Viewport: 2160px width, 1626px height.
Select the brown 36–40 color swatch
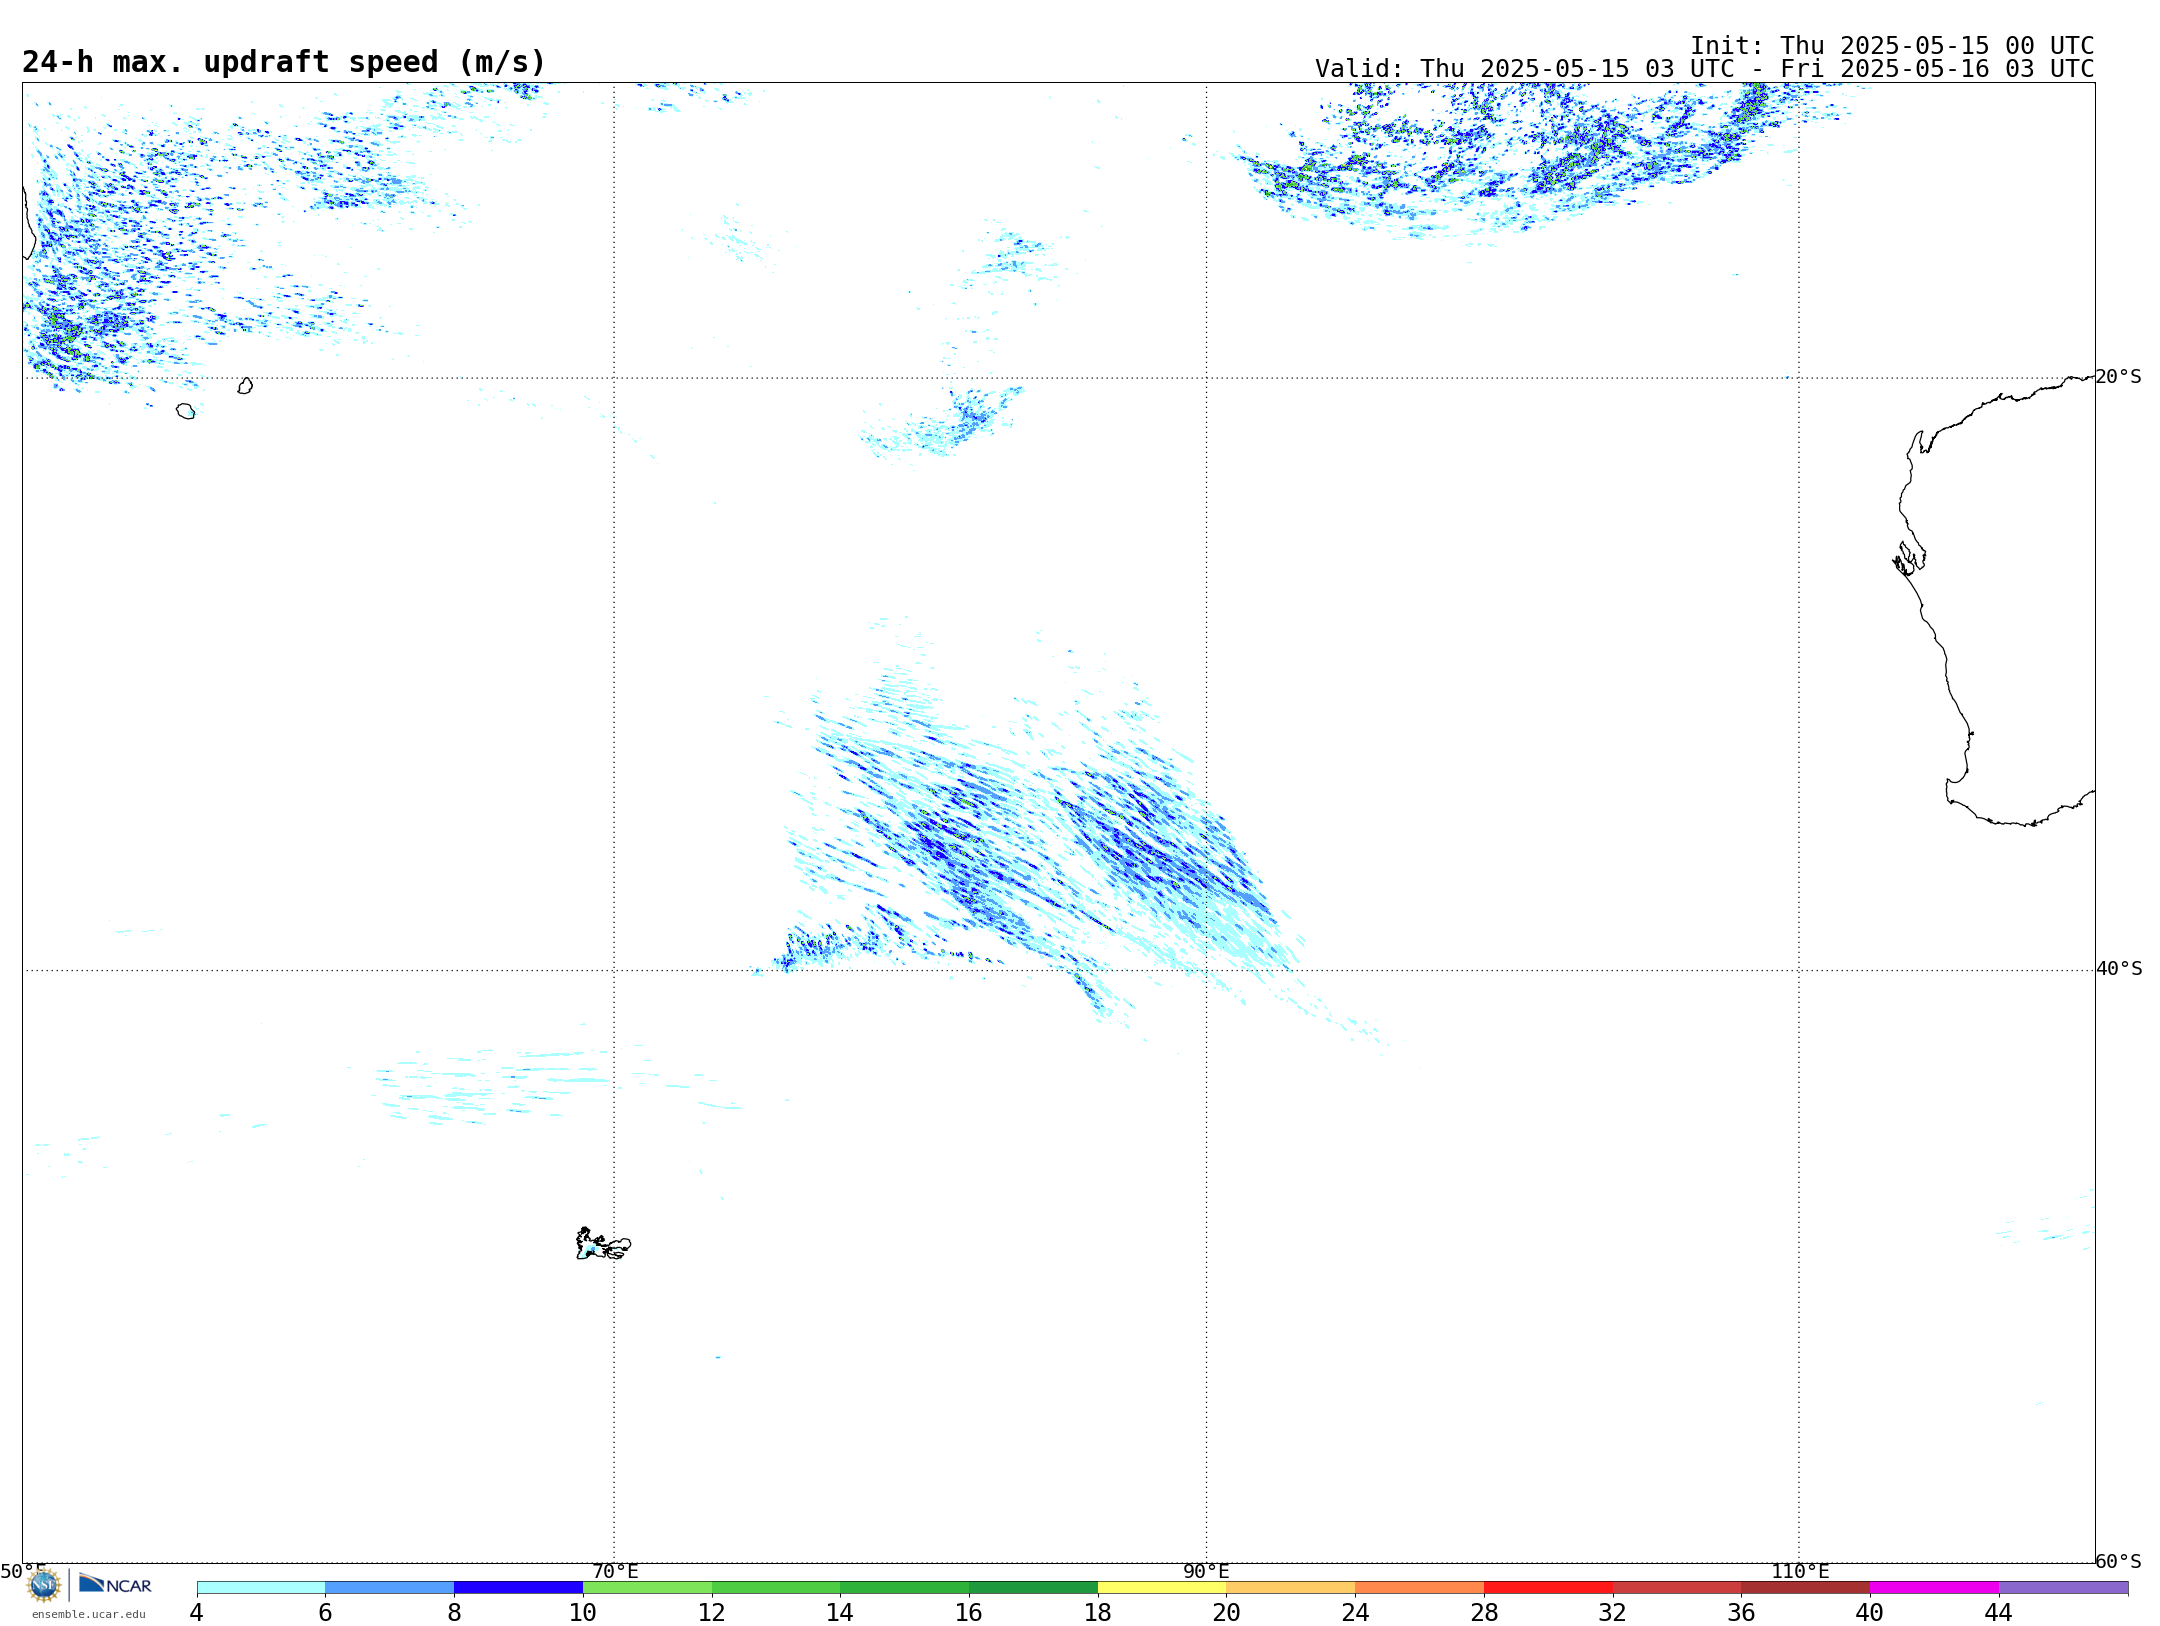[x=1806, y=1587]
